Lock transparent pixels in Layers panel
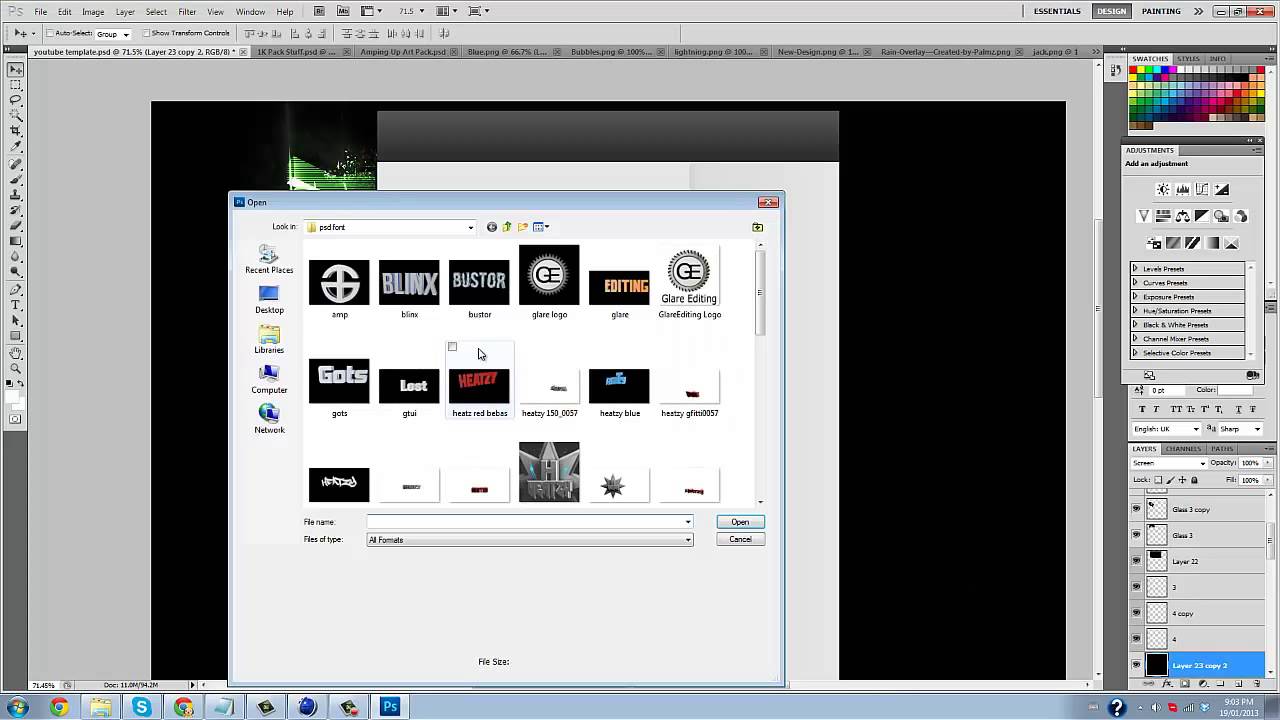1280x720 pixels. (1159, 480)
